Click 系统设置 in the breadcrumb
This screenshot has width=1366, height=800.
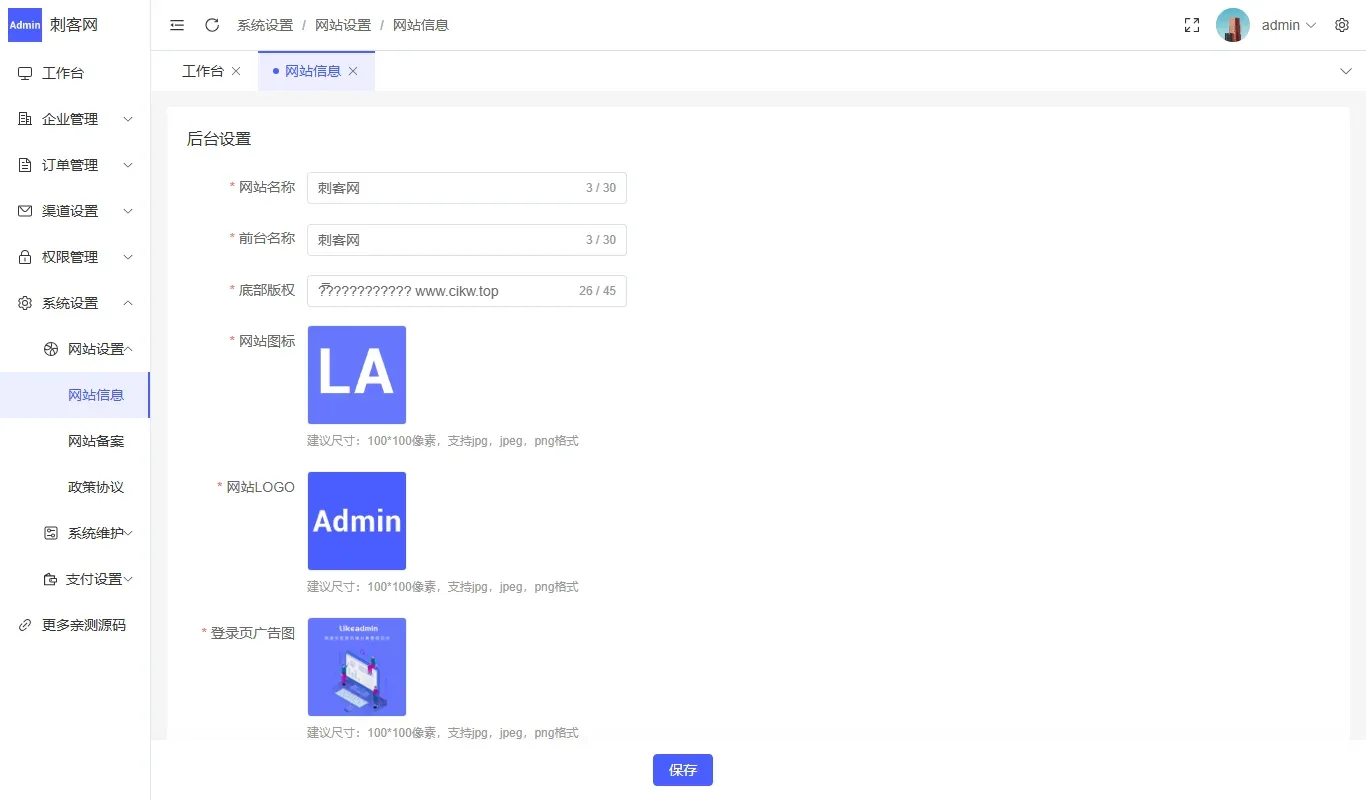(265, 25)
